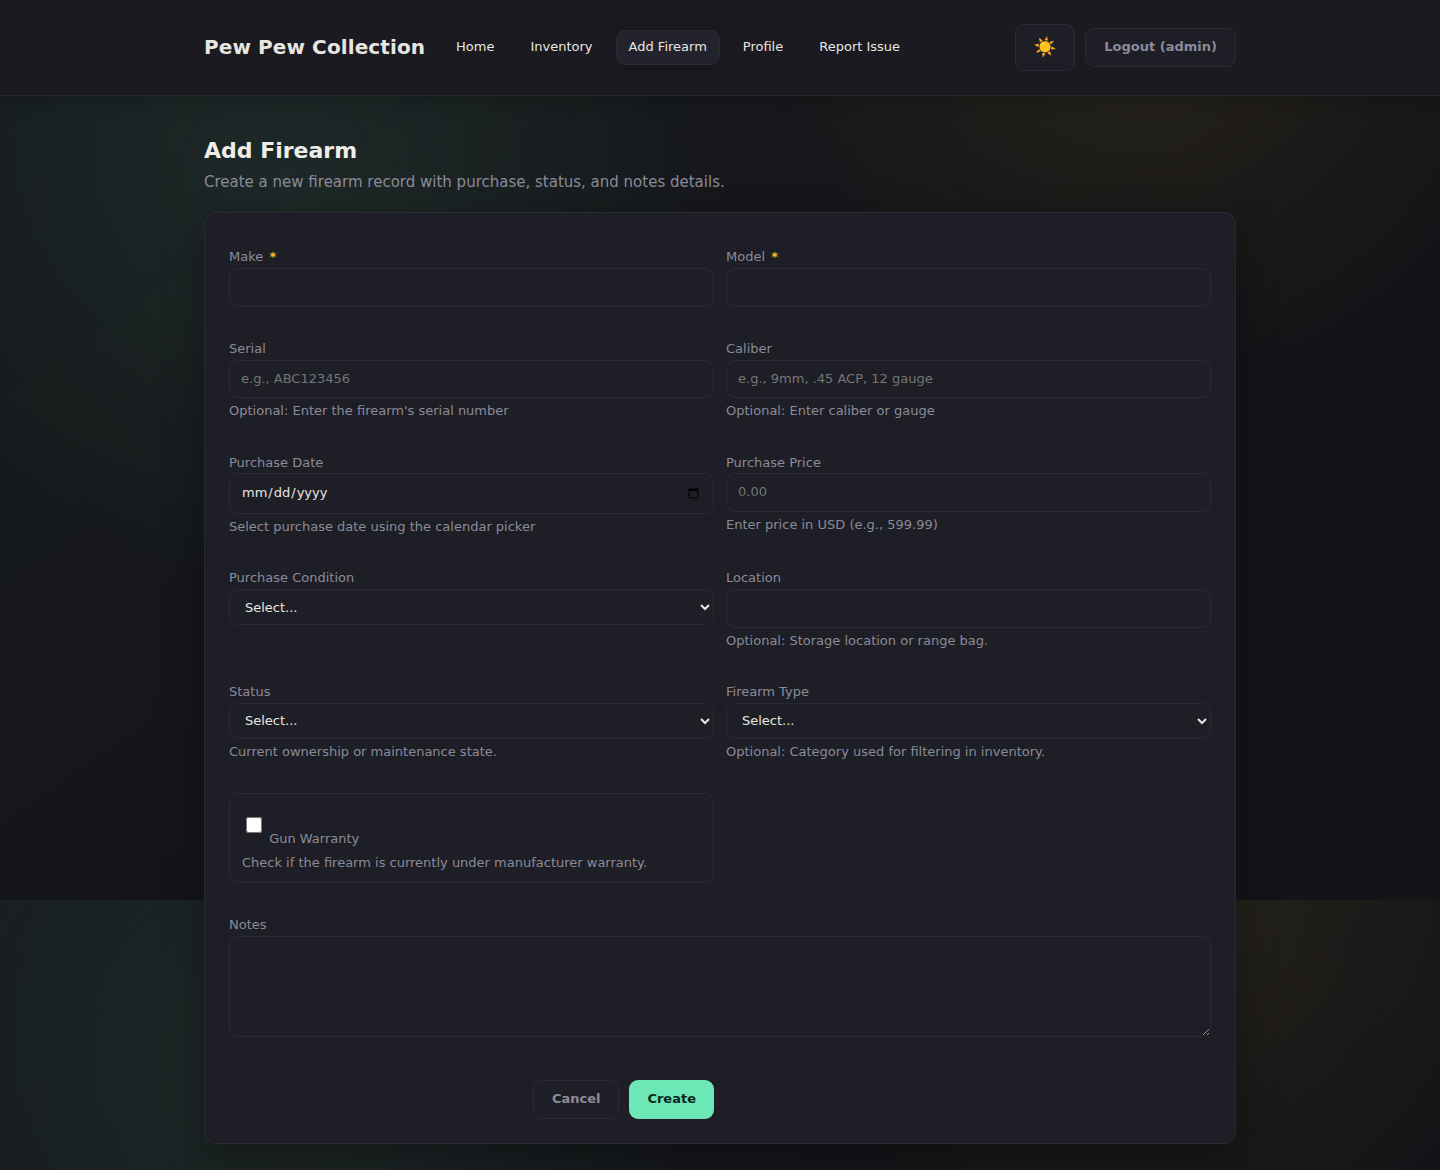Open the Firearm Type dropdown
1440x1170 pixels.
967,720
